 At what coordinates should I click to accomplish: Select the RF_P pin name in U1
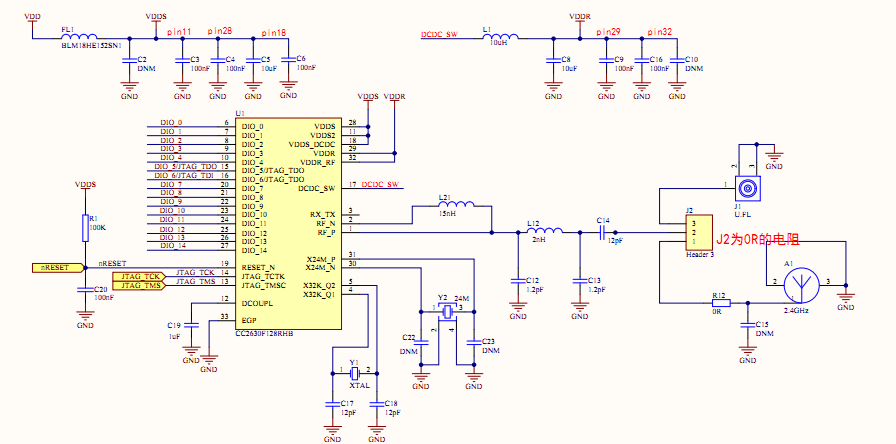tap(327, 233)
